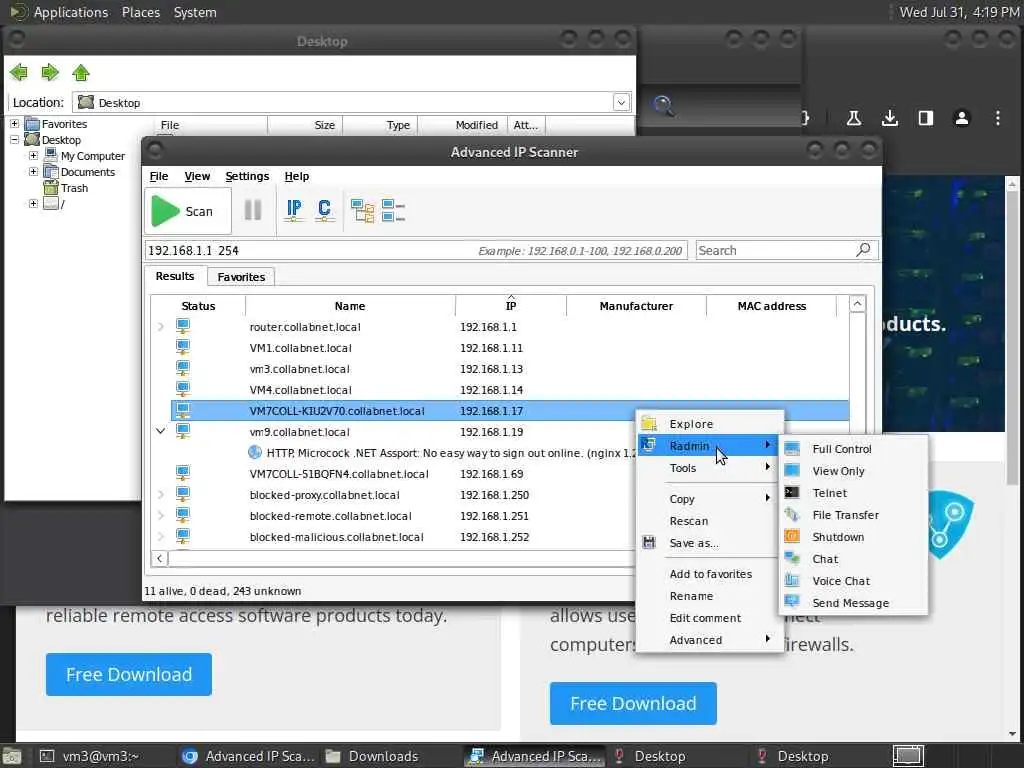This screenshot has height=768, width=1024.
Task: Expand My Computer tree node
Action: 33,155
